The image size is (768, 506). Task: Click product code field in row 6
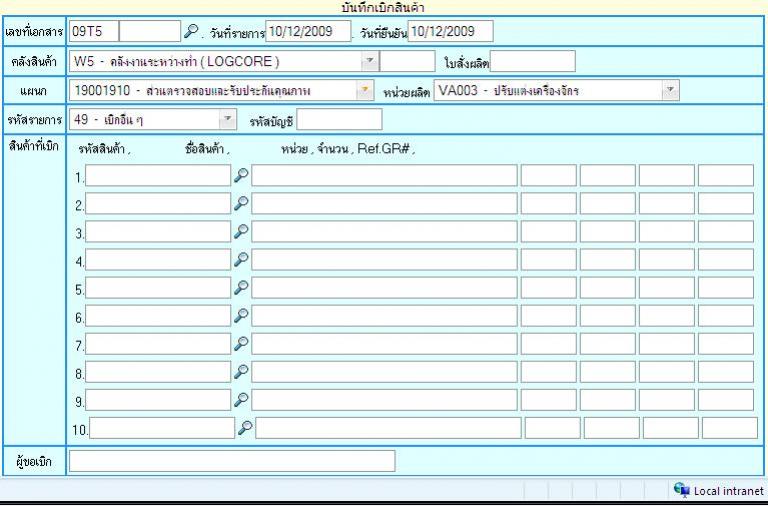[x=158, y=316]
